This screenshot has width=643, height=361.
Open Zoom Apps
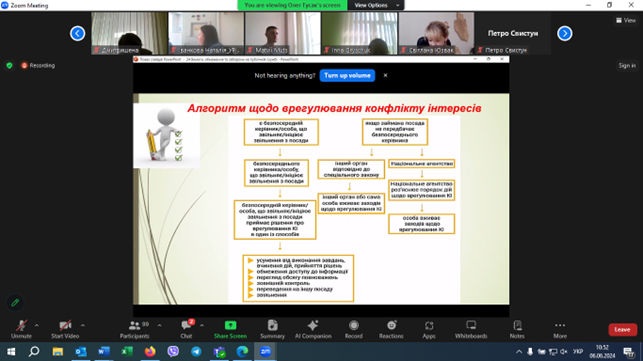pyautogui.click(x=429, y=329)
